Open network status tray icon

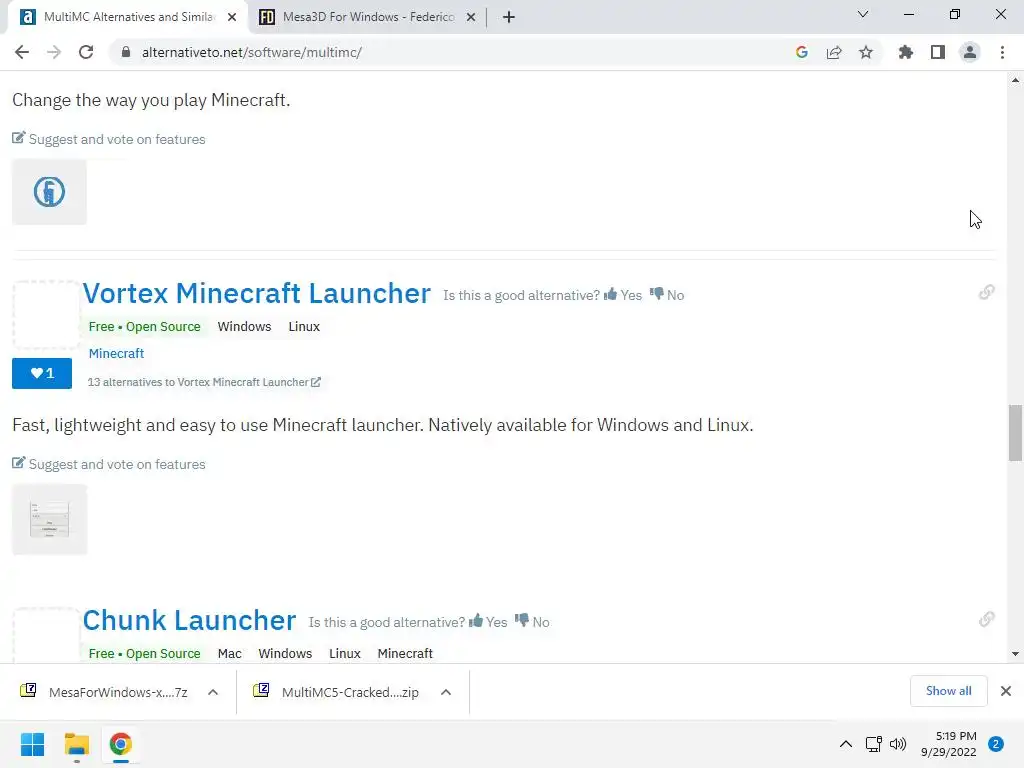[x=874, y=744]
